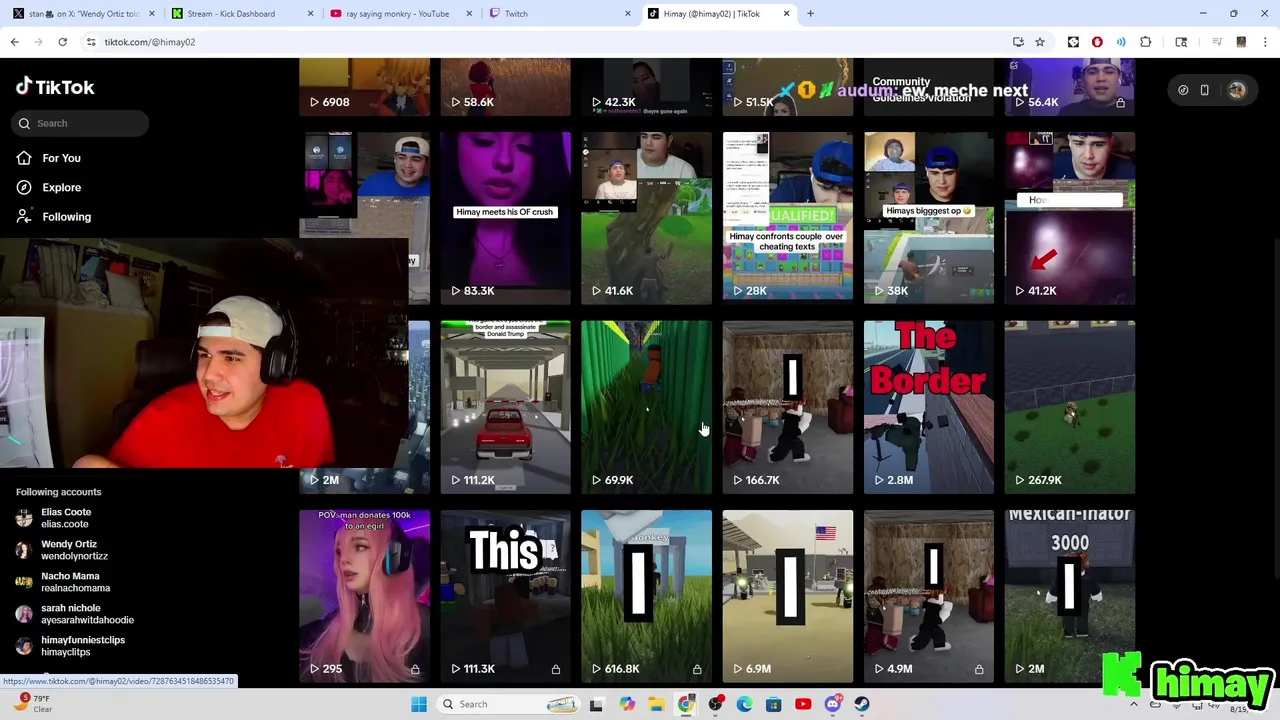
Task: Open the Following icon in sidebar
Action: (24, 216)
